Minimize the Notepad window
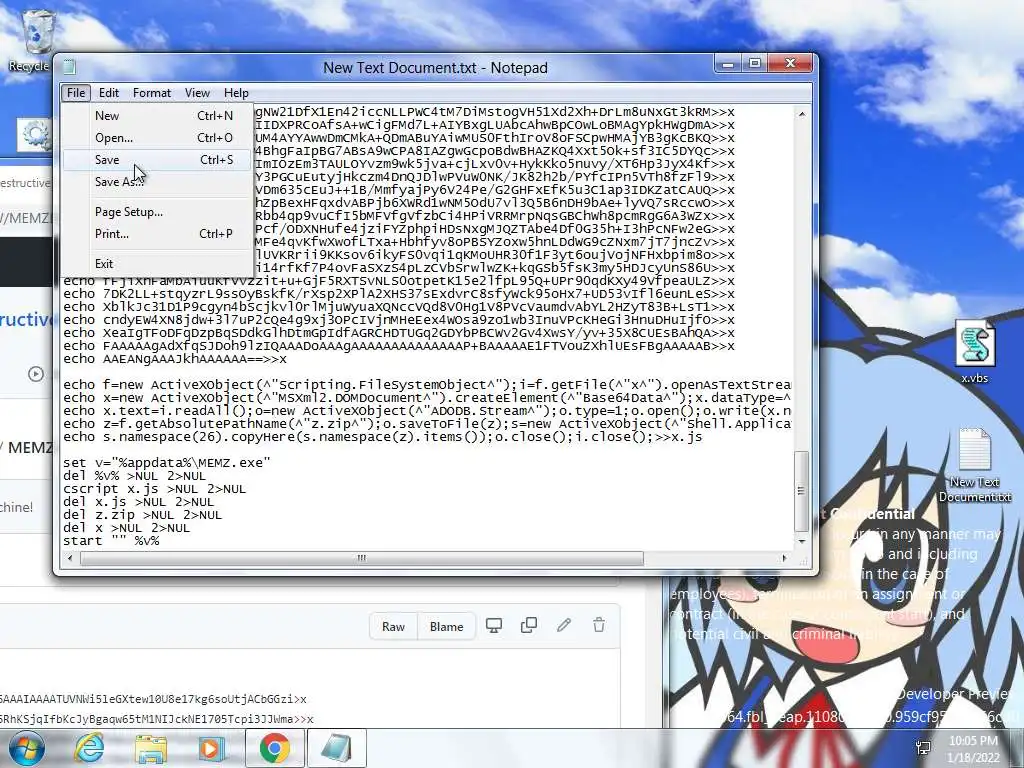 click(x=728, y=63)
